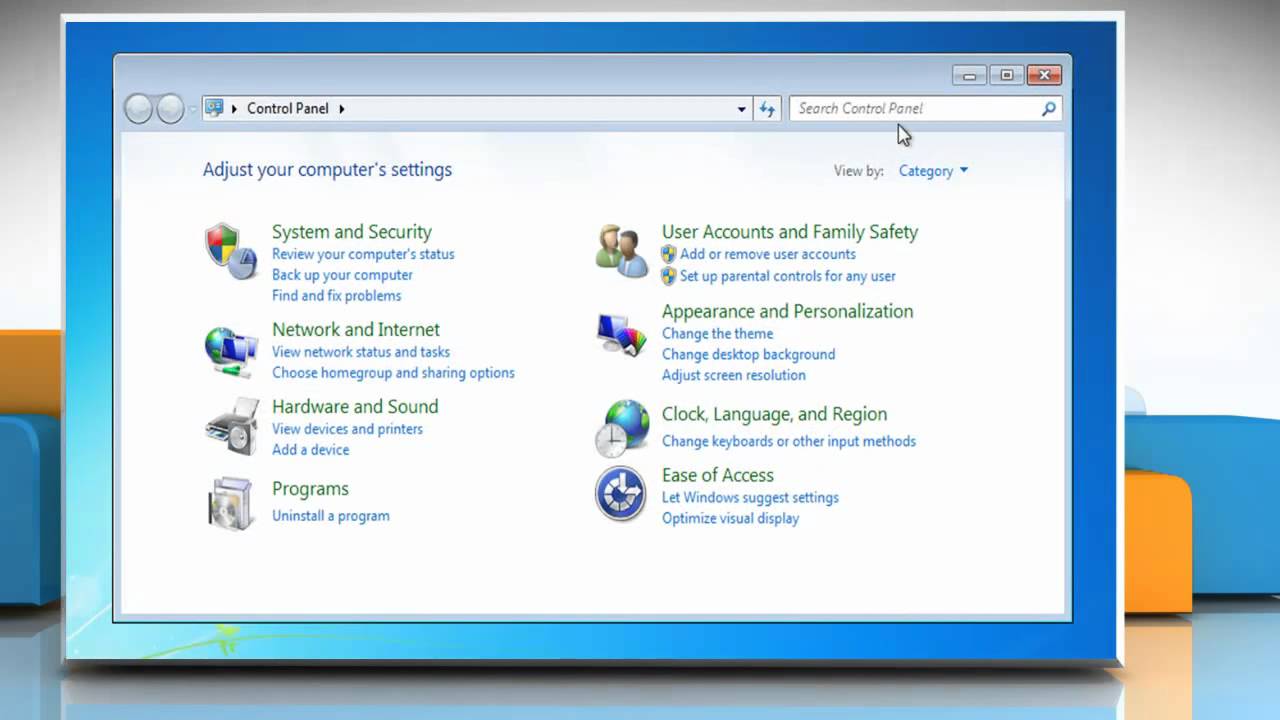This screenshot has height=720, width=1280.
Task: Click the refresh button beside address bar
Action: [767, 109]
